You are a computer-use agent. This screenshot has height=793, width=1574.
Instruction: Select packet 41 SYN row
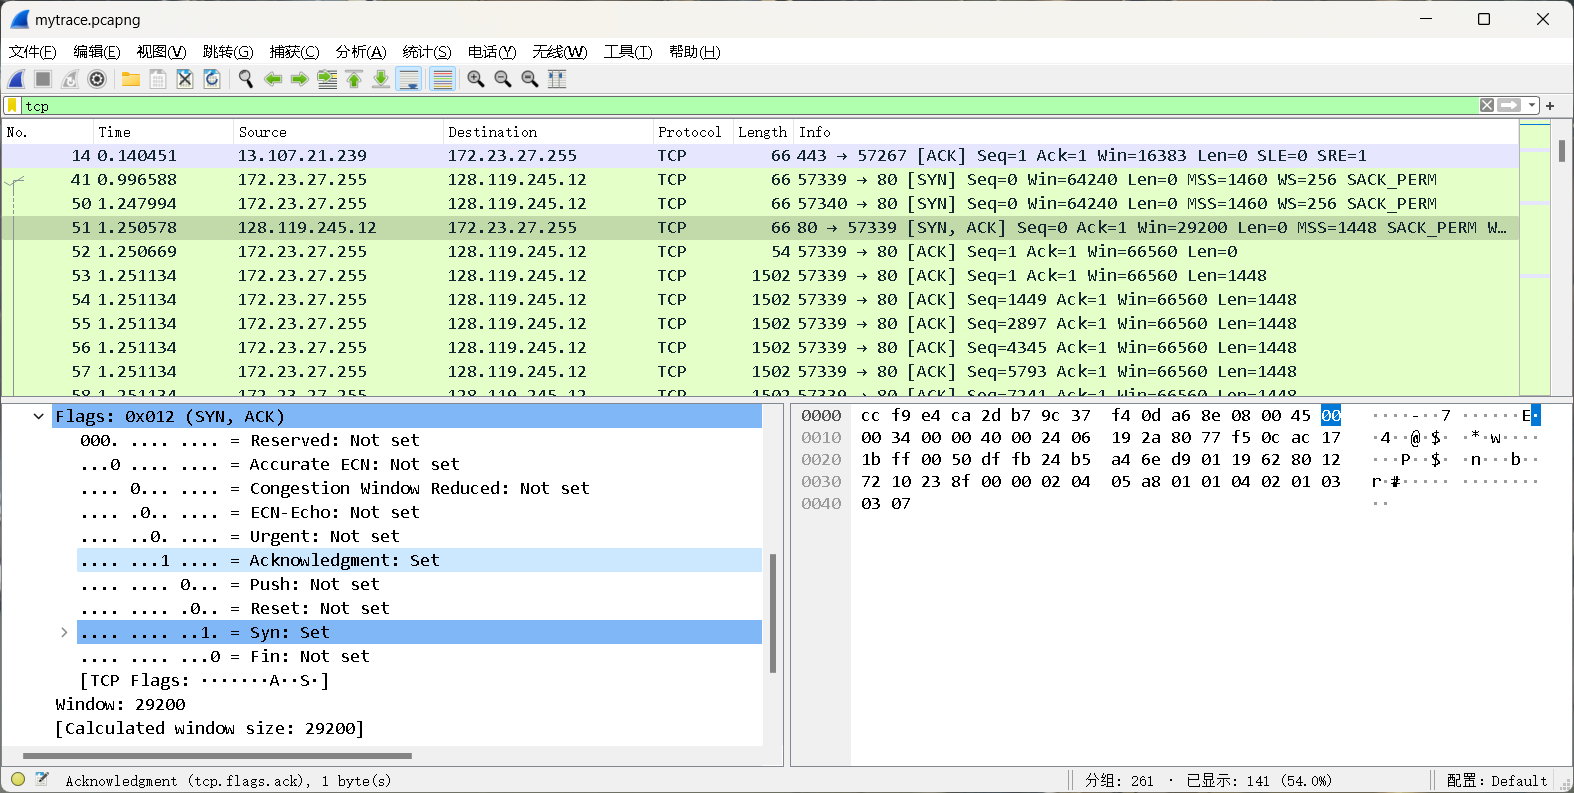tap(760, 180)
